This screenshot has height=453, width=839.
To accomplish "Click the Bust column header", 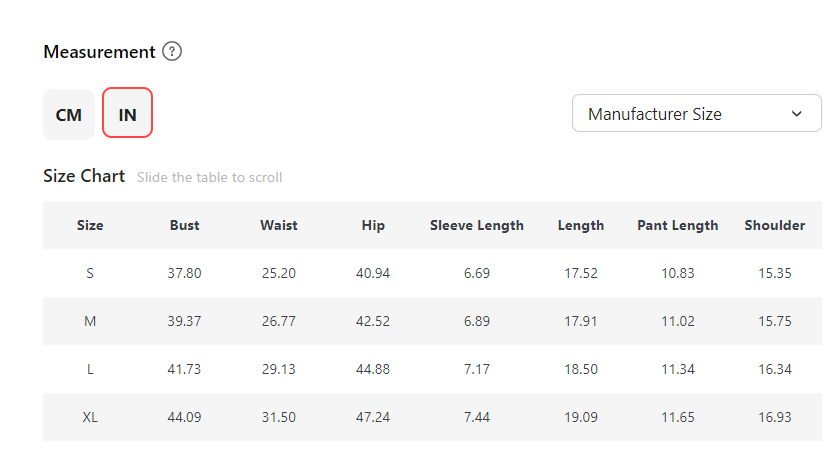I will click(x=184, y=226).
